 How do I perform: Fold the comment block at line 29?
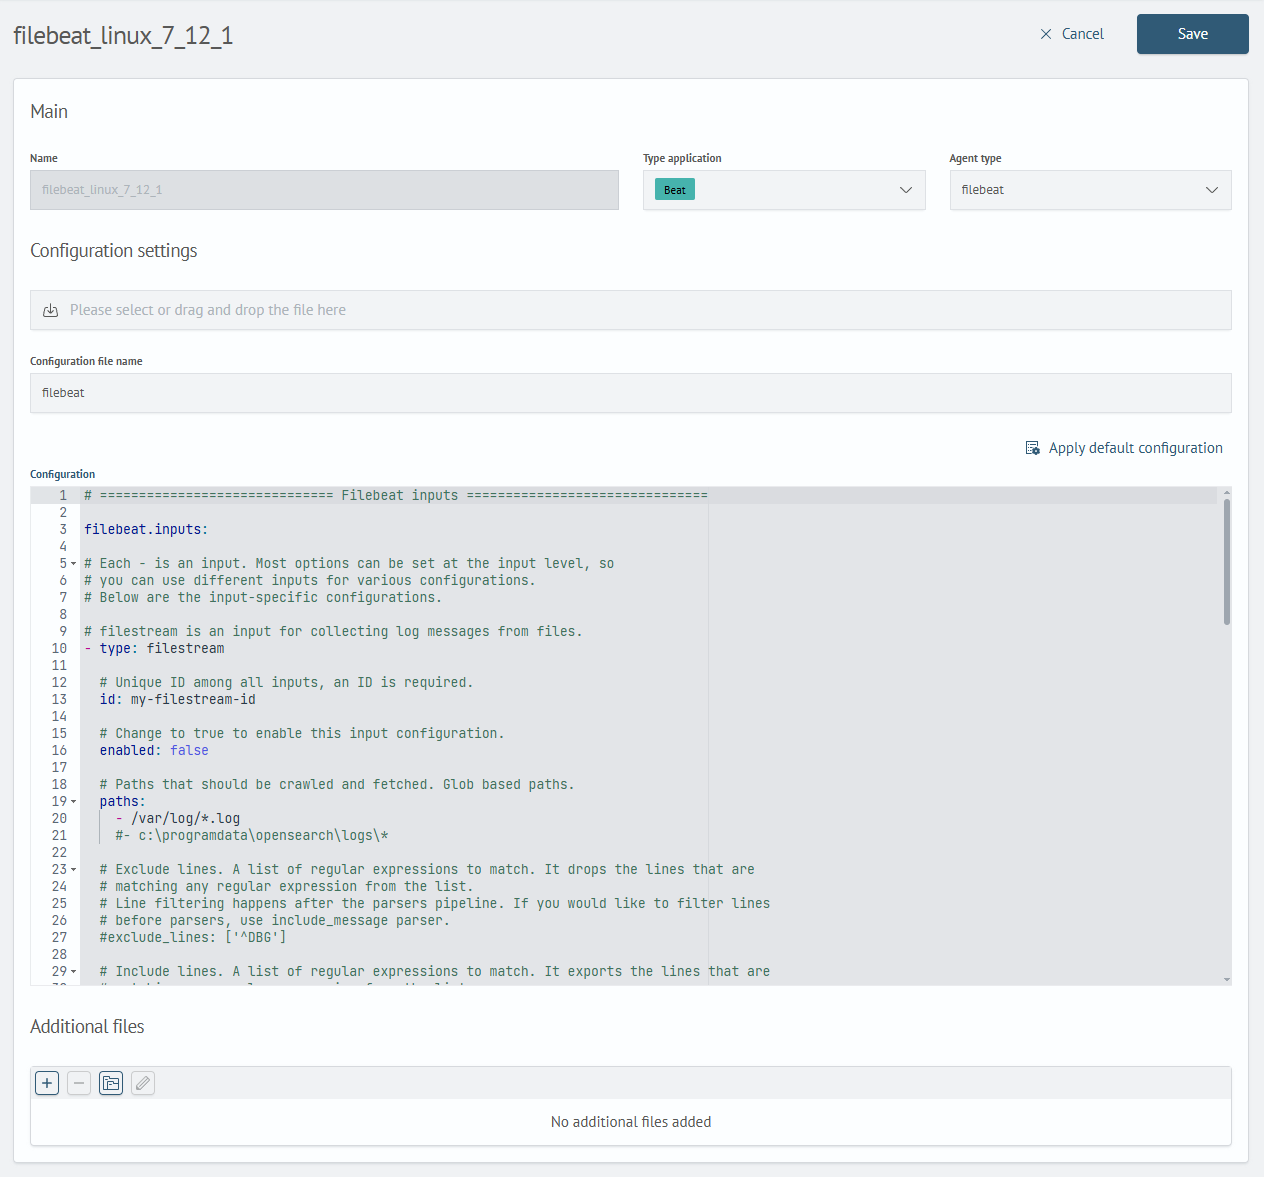pos(73,972)
